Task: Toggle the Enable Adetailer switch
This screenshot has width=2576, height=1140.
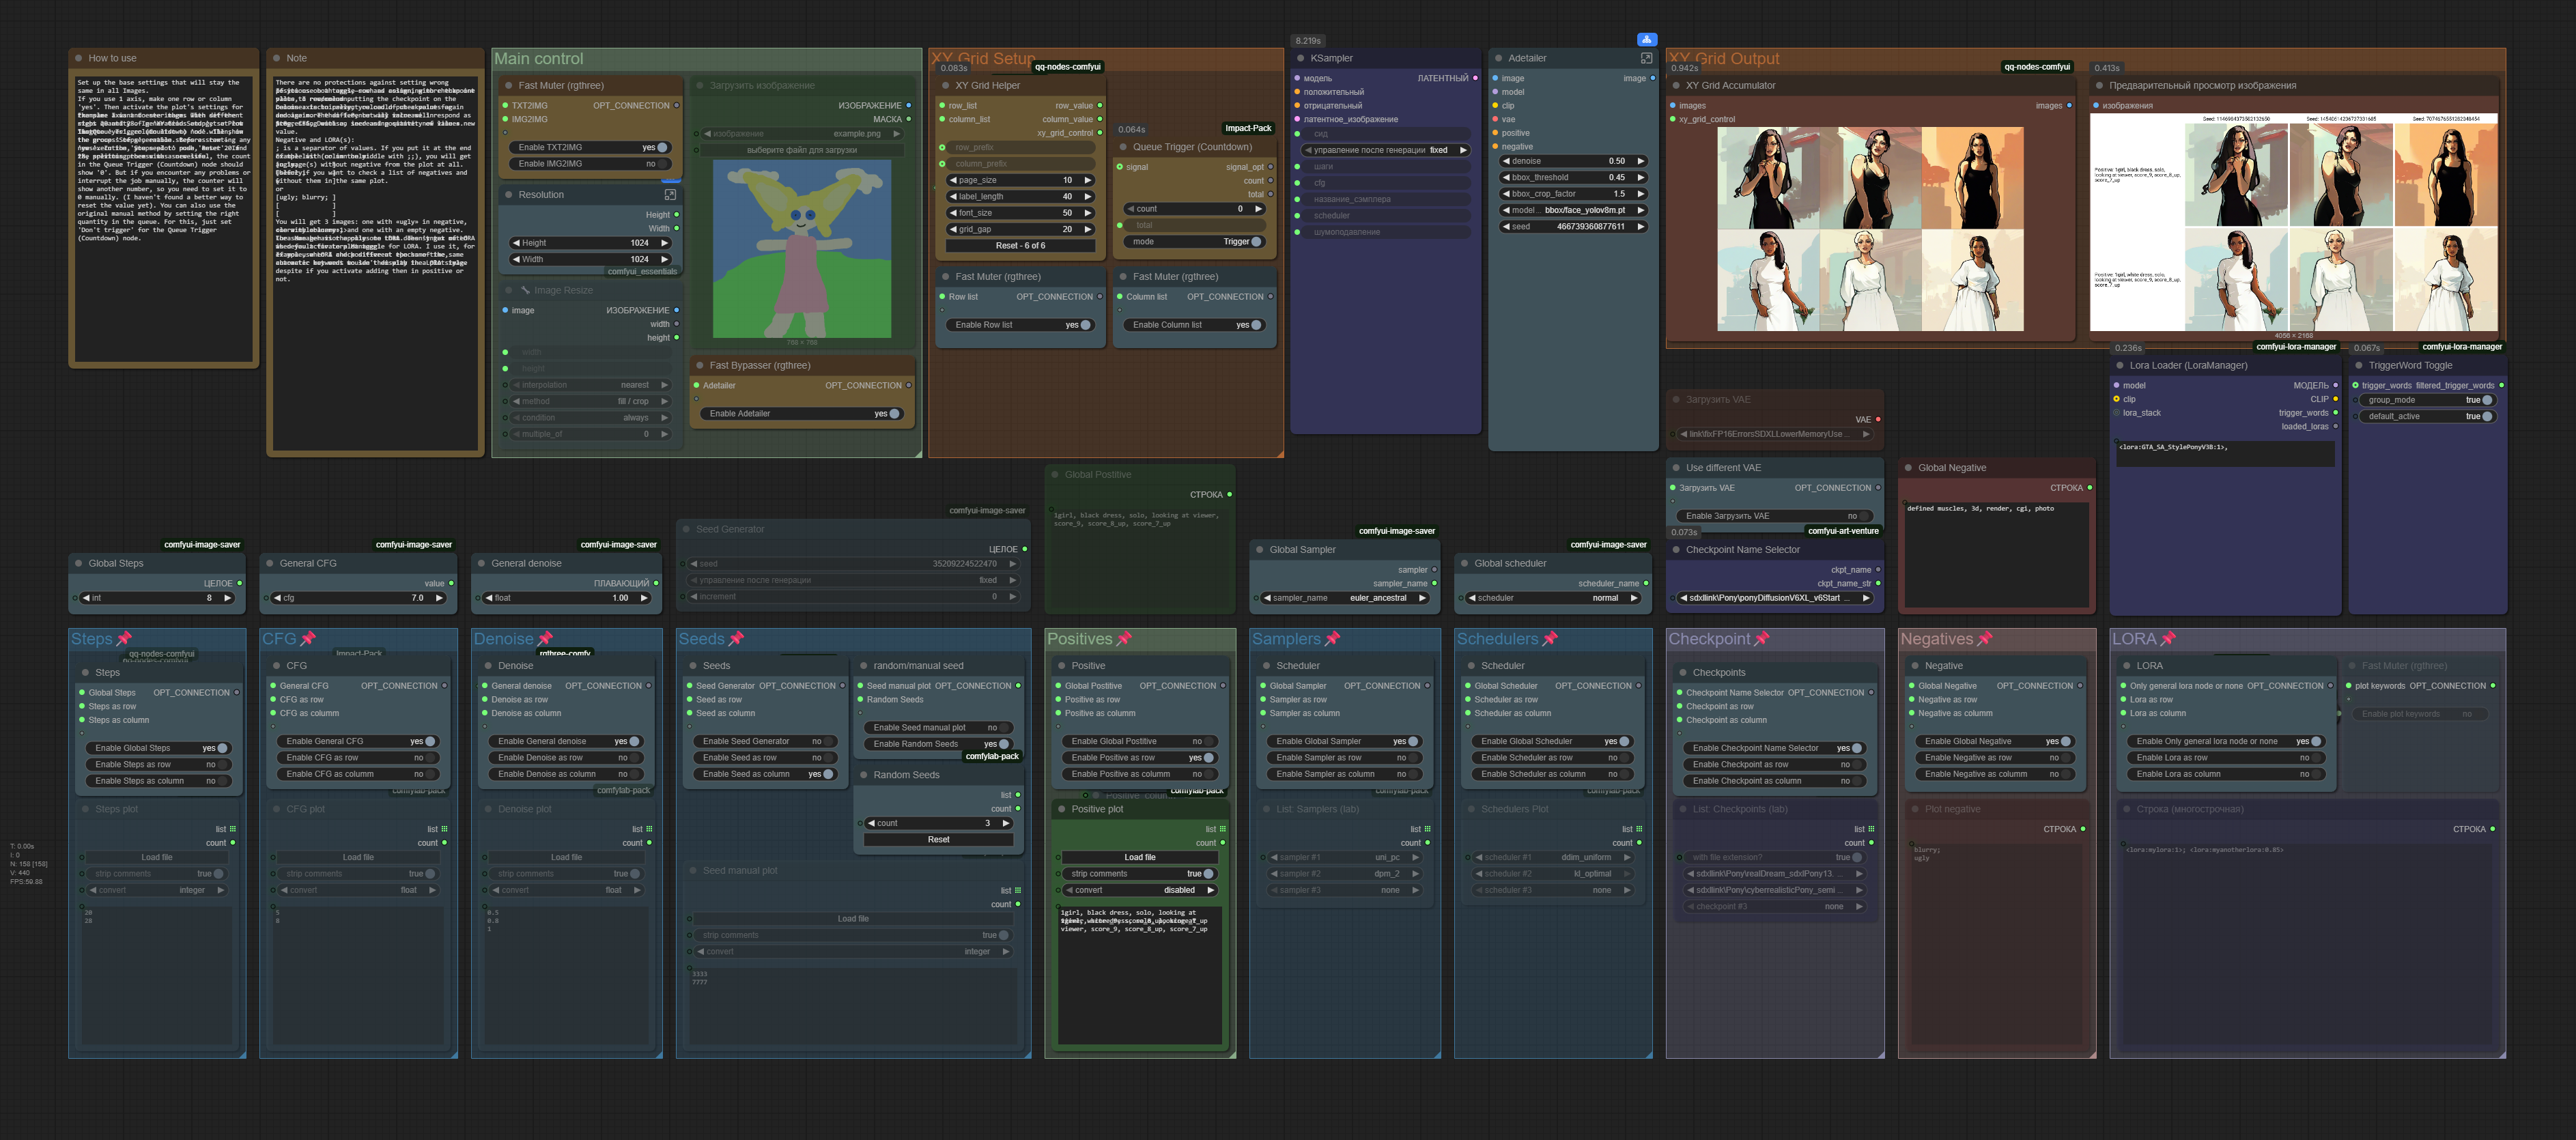Action: 893,413
